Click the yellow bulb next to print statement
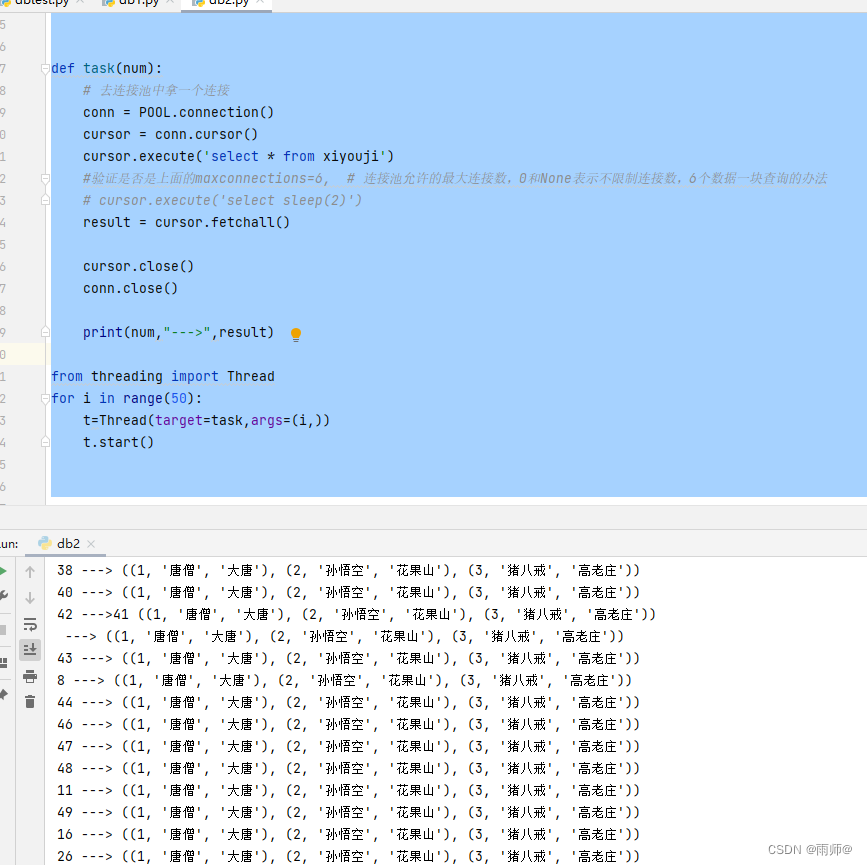The width and height of the screenshot is (867, 865). coord(296,331)
